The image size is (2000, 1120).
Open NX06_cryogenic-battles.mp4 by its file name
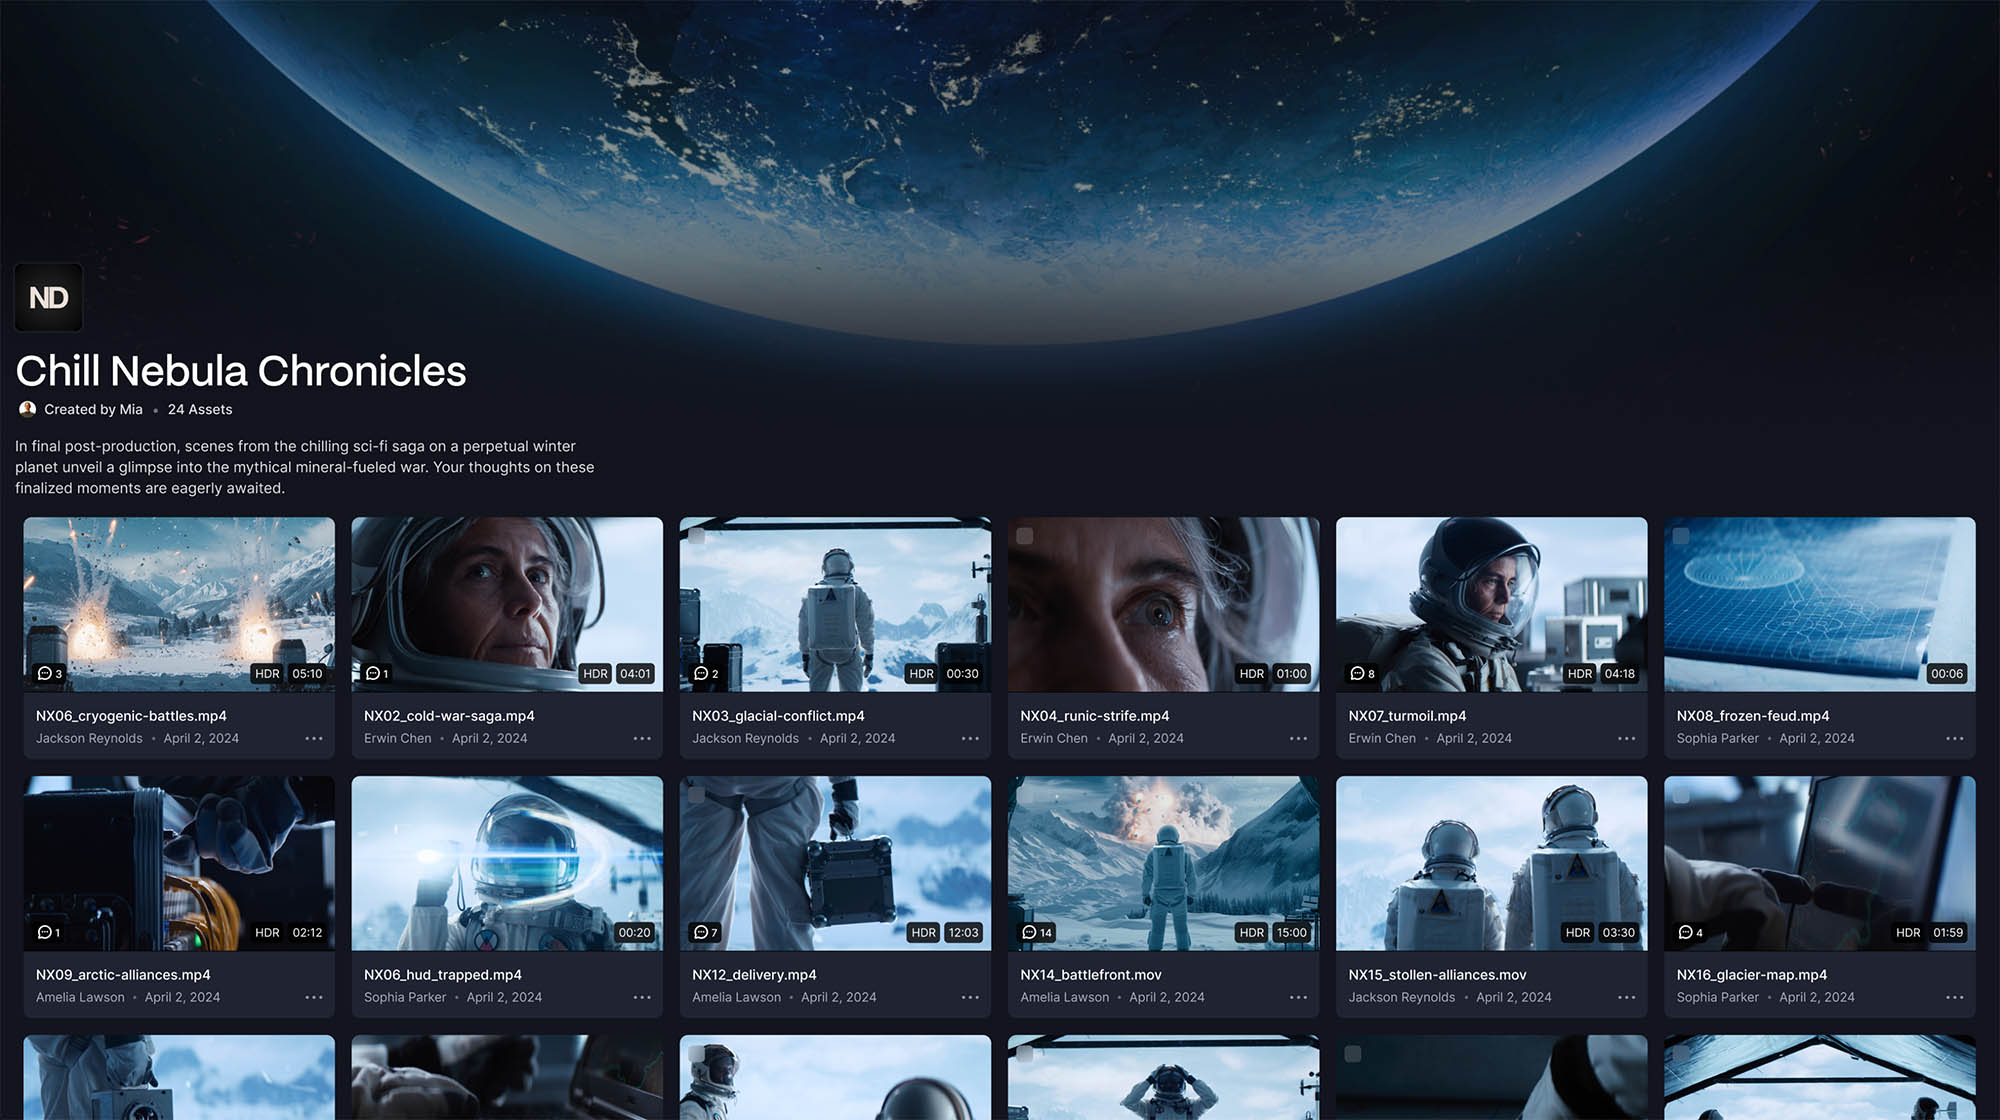point(131,716)
